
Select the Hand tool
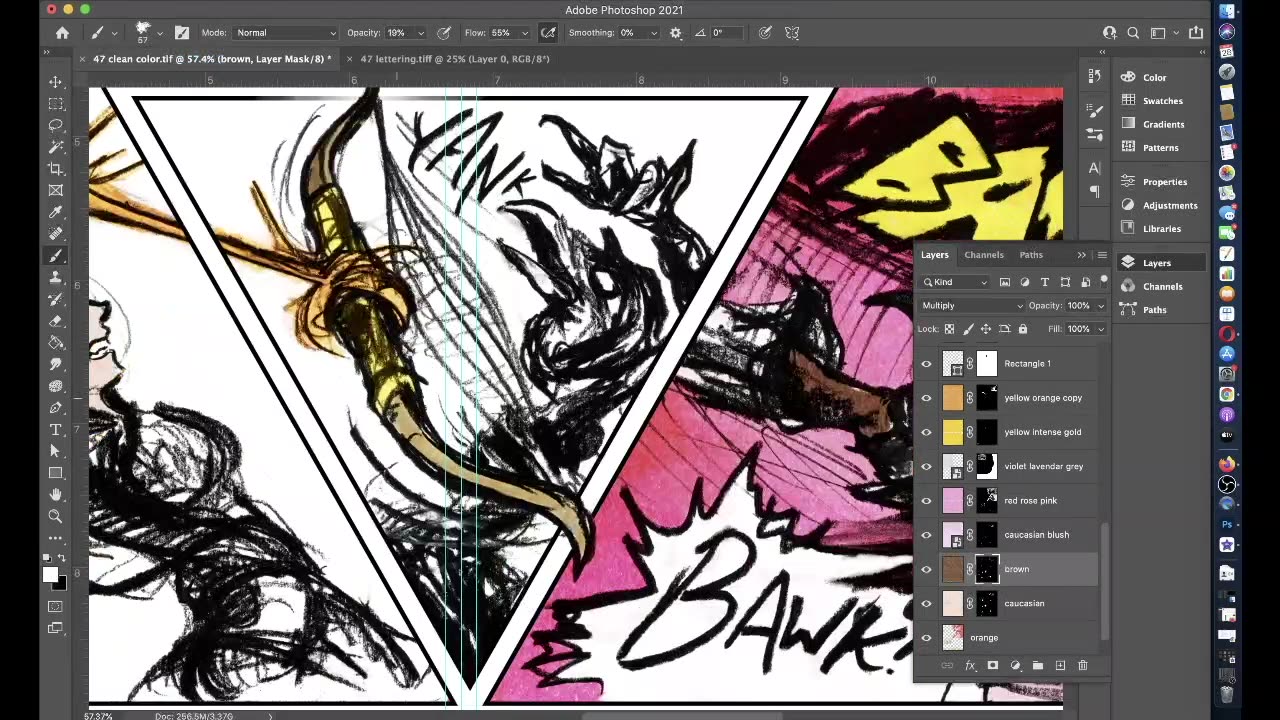(56, 495)
